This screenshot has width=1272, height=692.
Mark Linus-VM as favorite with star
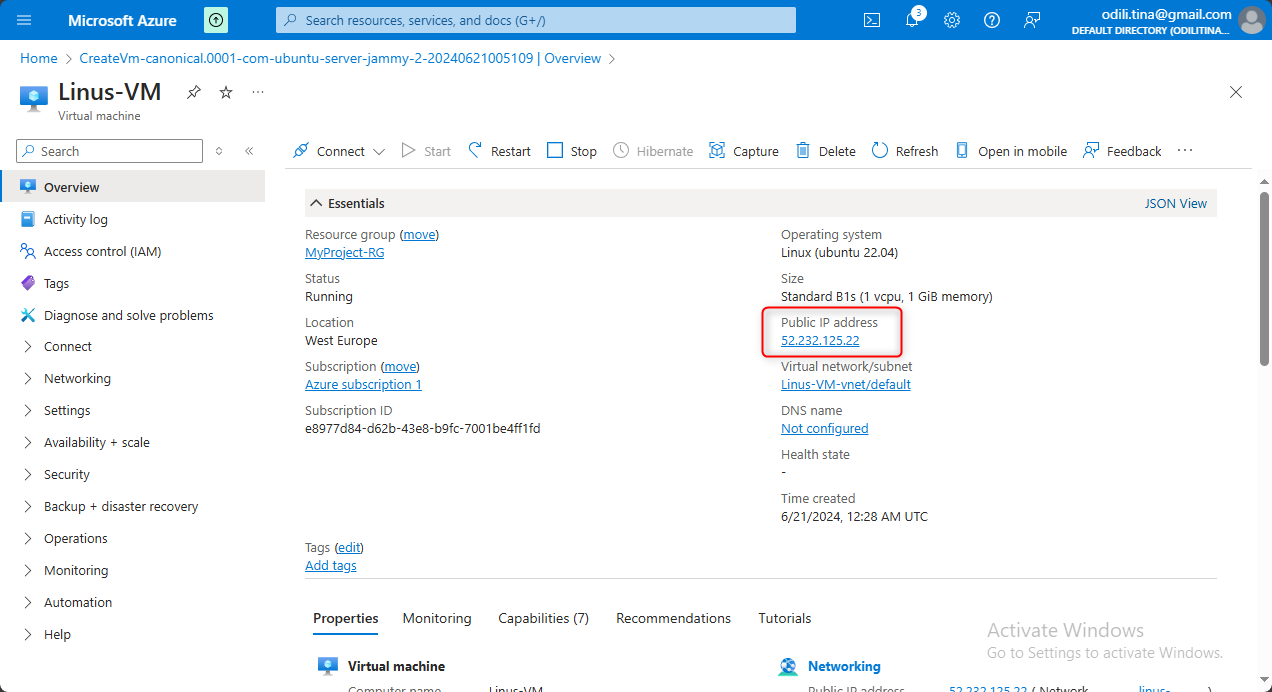[x=226, y=92]
